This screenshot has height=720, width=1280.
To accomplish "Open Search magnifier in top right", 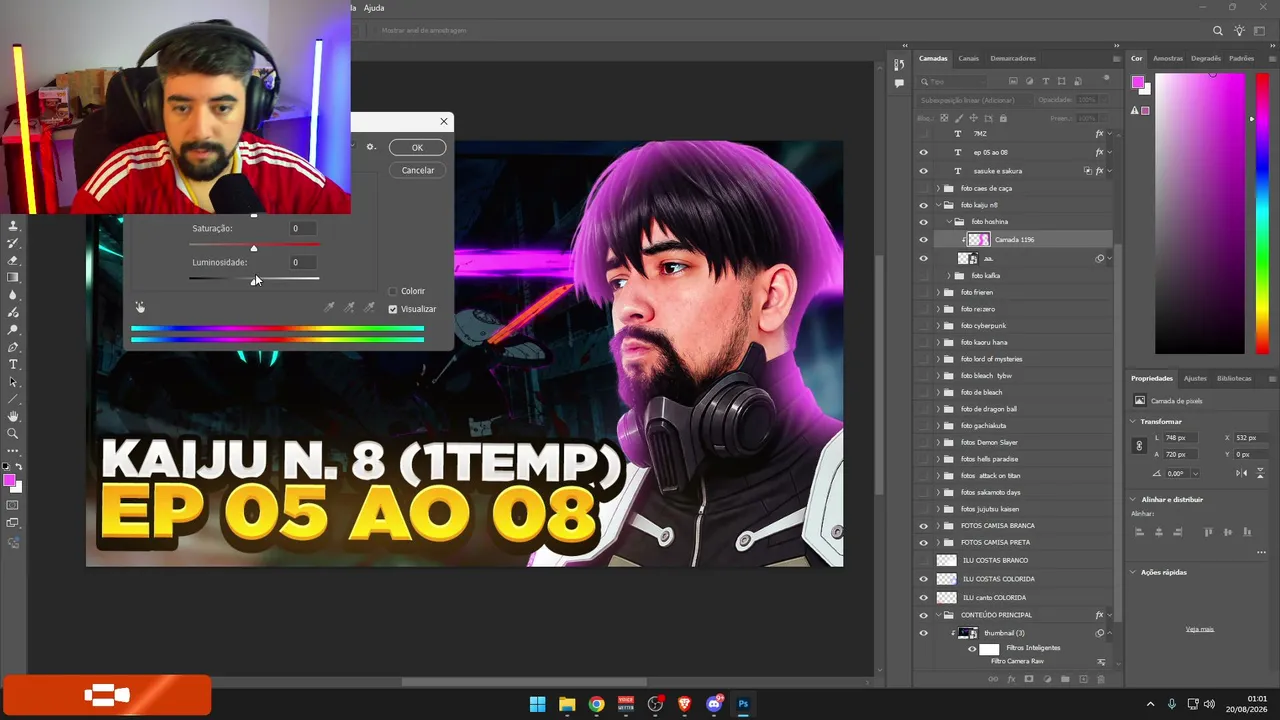I will 1218,31.
